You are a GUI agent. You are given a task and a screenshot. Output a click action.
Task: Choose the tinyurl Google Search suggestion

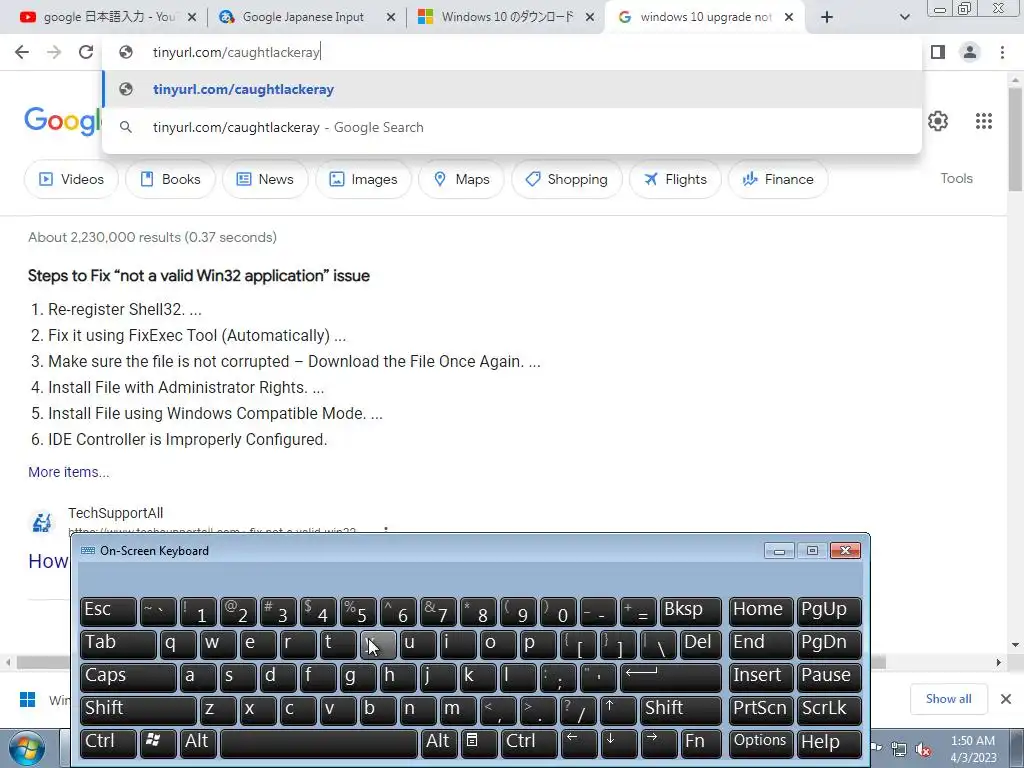click(x=512, y=127)
